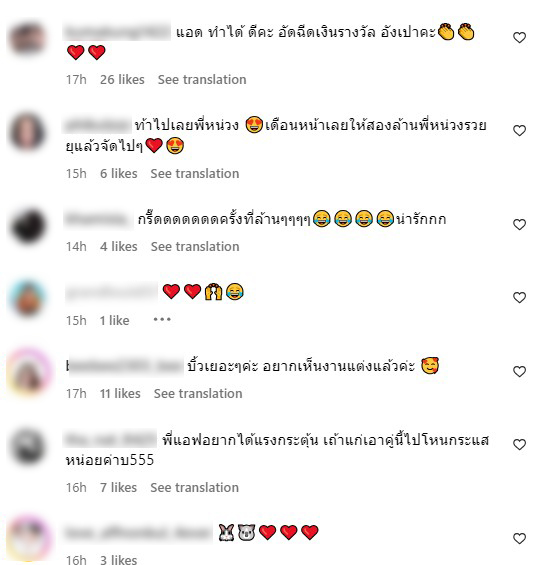Like the comment ending with 555
Screen dimensions: 538x565
pyautogui.click(x=519, y=445)
